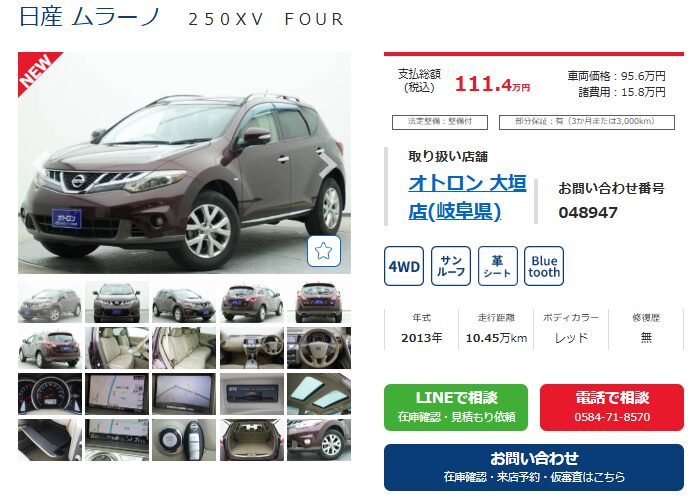This screenshot has width=695, height=504.
Task: Click the 4WD feature badge
Action: click(404, 266)
